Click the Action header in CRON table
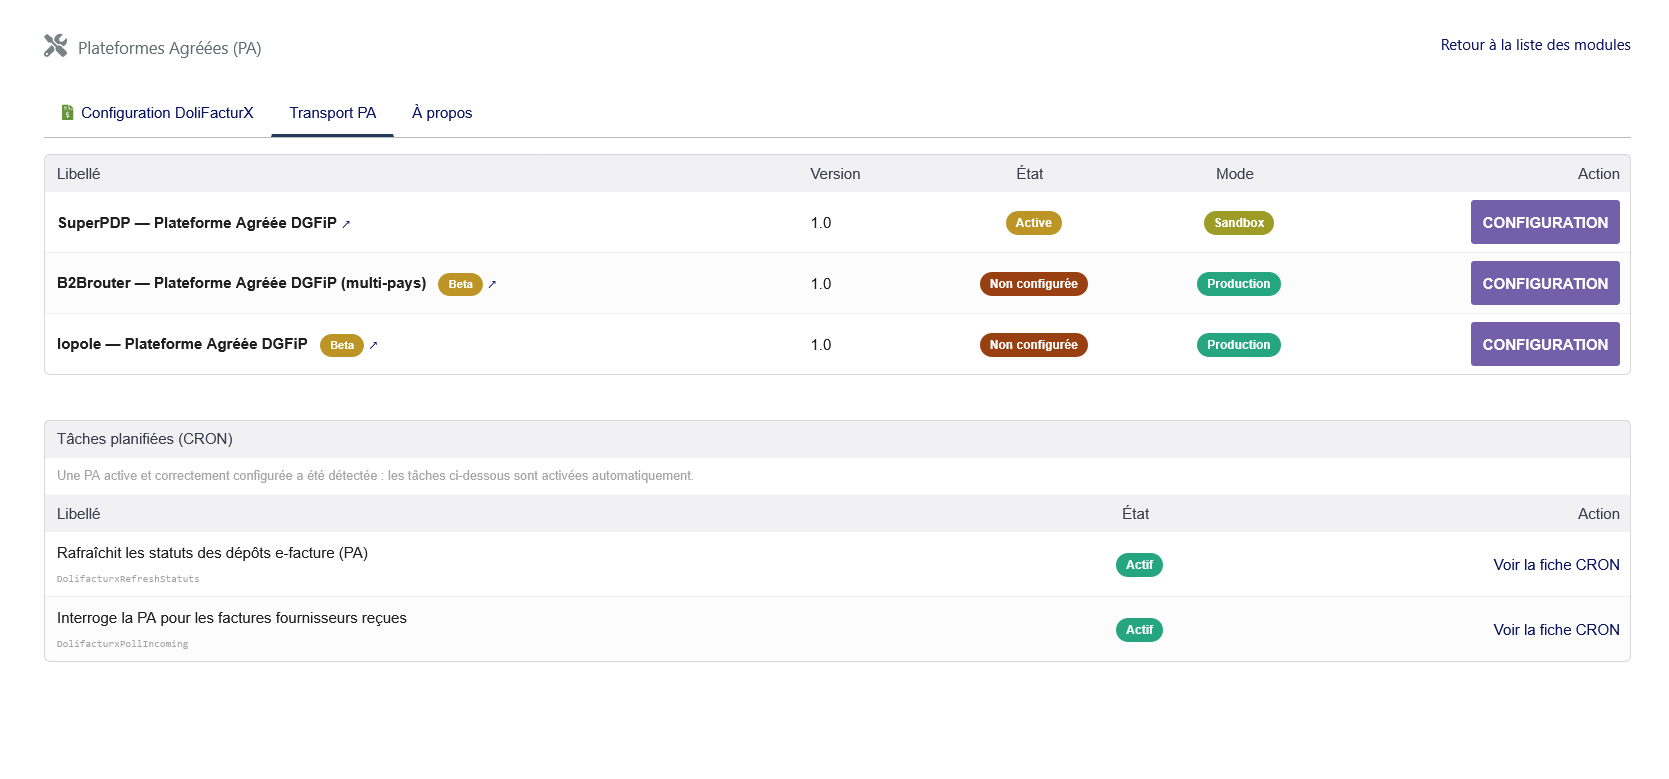The width and height of the screenshot is (1669, 779). [x=1598, y=514]
